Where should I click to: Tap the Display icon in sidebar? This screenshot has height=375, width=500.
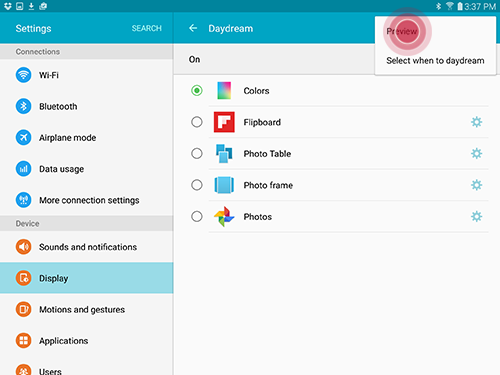[x=23, y=278]
